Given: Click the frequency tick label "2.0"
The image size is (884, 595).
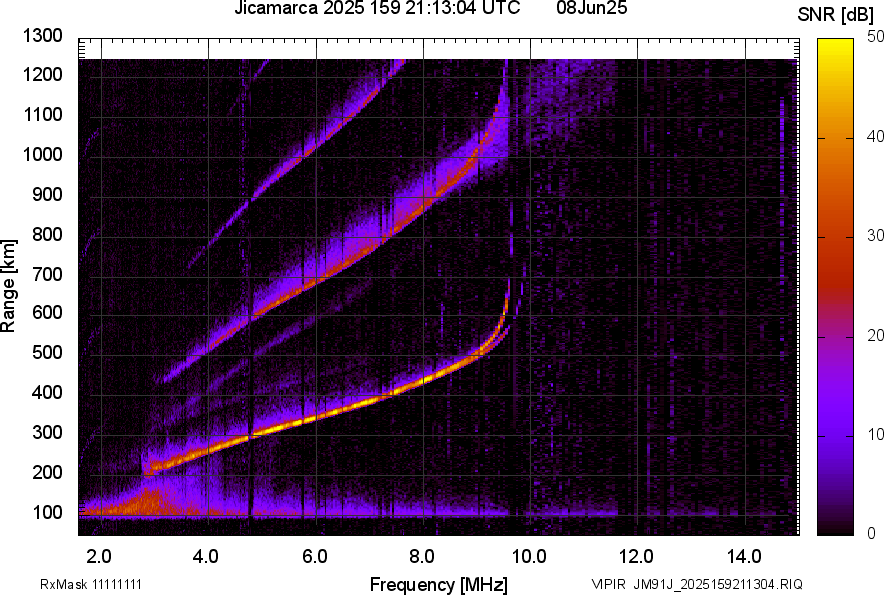Looking at the screenshot, I should tap(99, 556).
